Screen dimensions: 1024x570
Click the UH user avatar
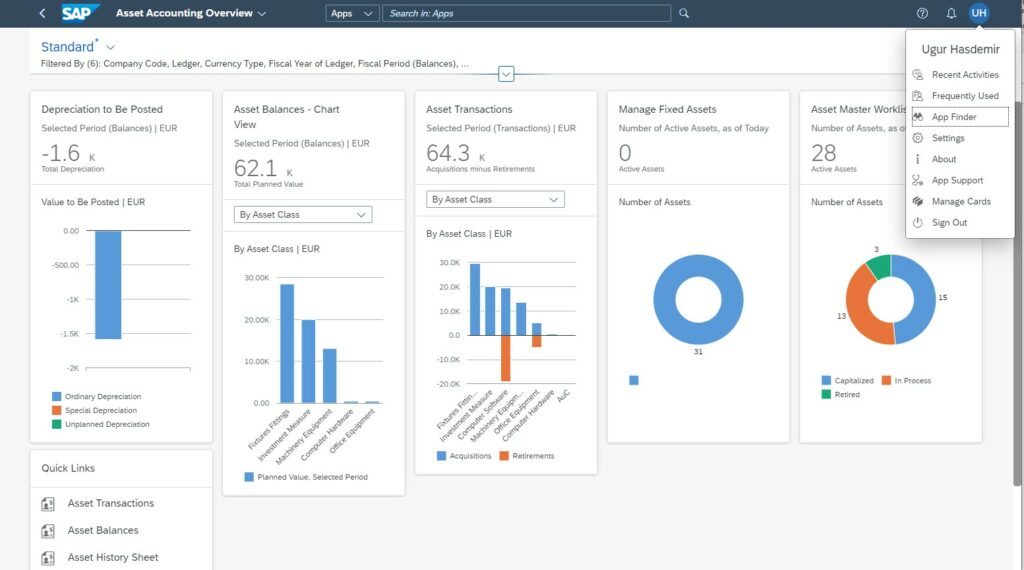tap(978, 13)
